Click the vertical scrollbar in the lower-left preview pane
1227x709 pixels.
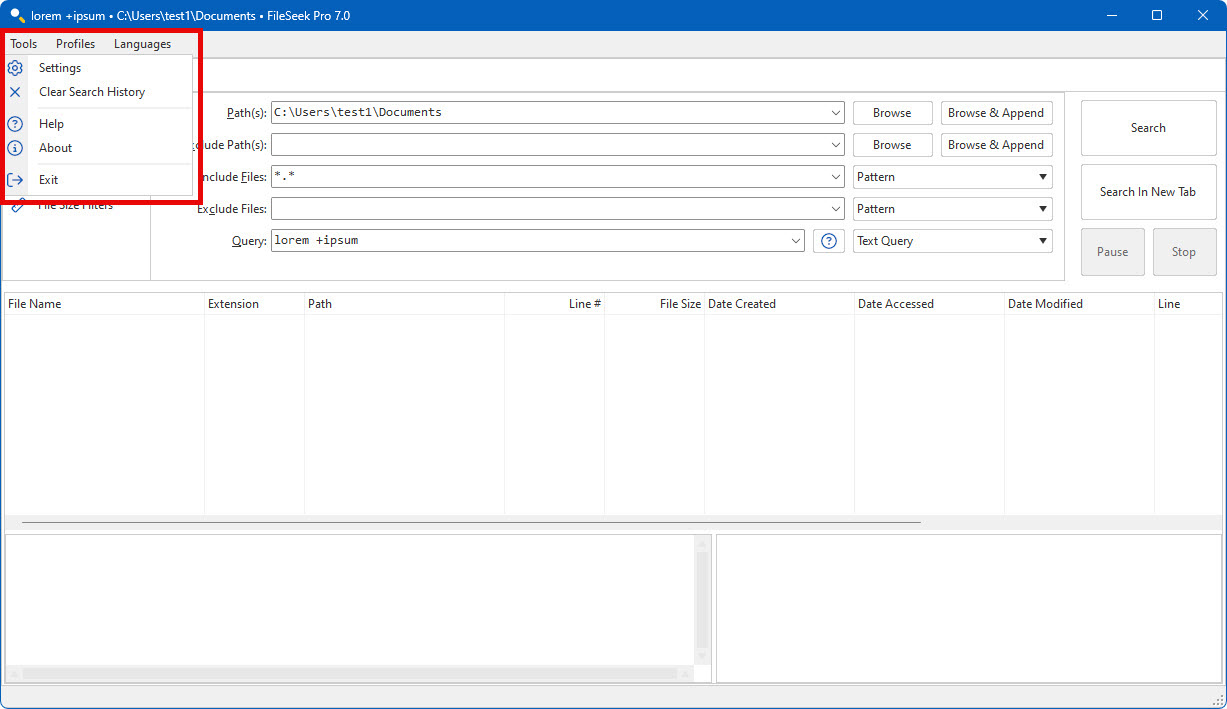coord(703,600)
